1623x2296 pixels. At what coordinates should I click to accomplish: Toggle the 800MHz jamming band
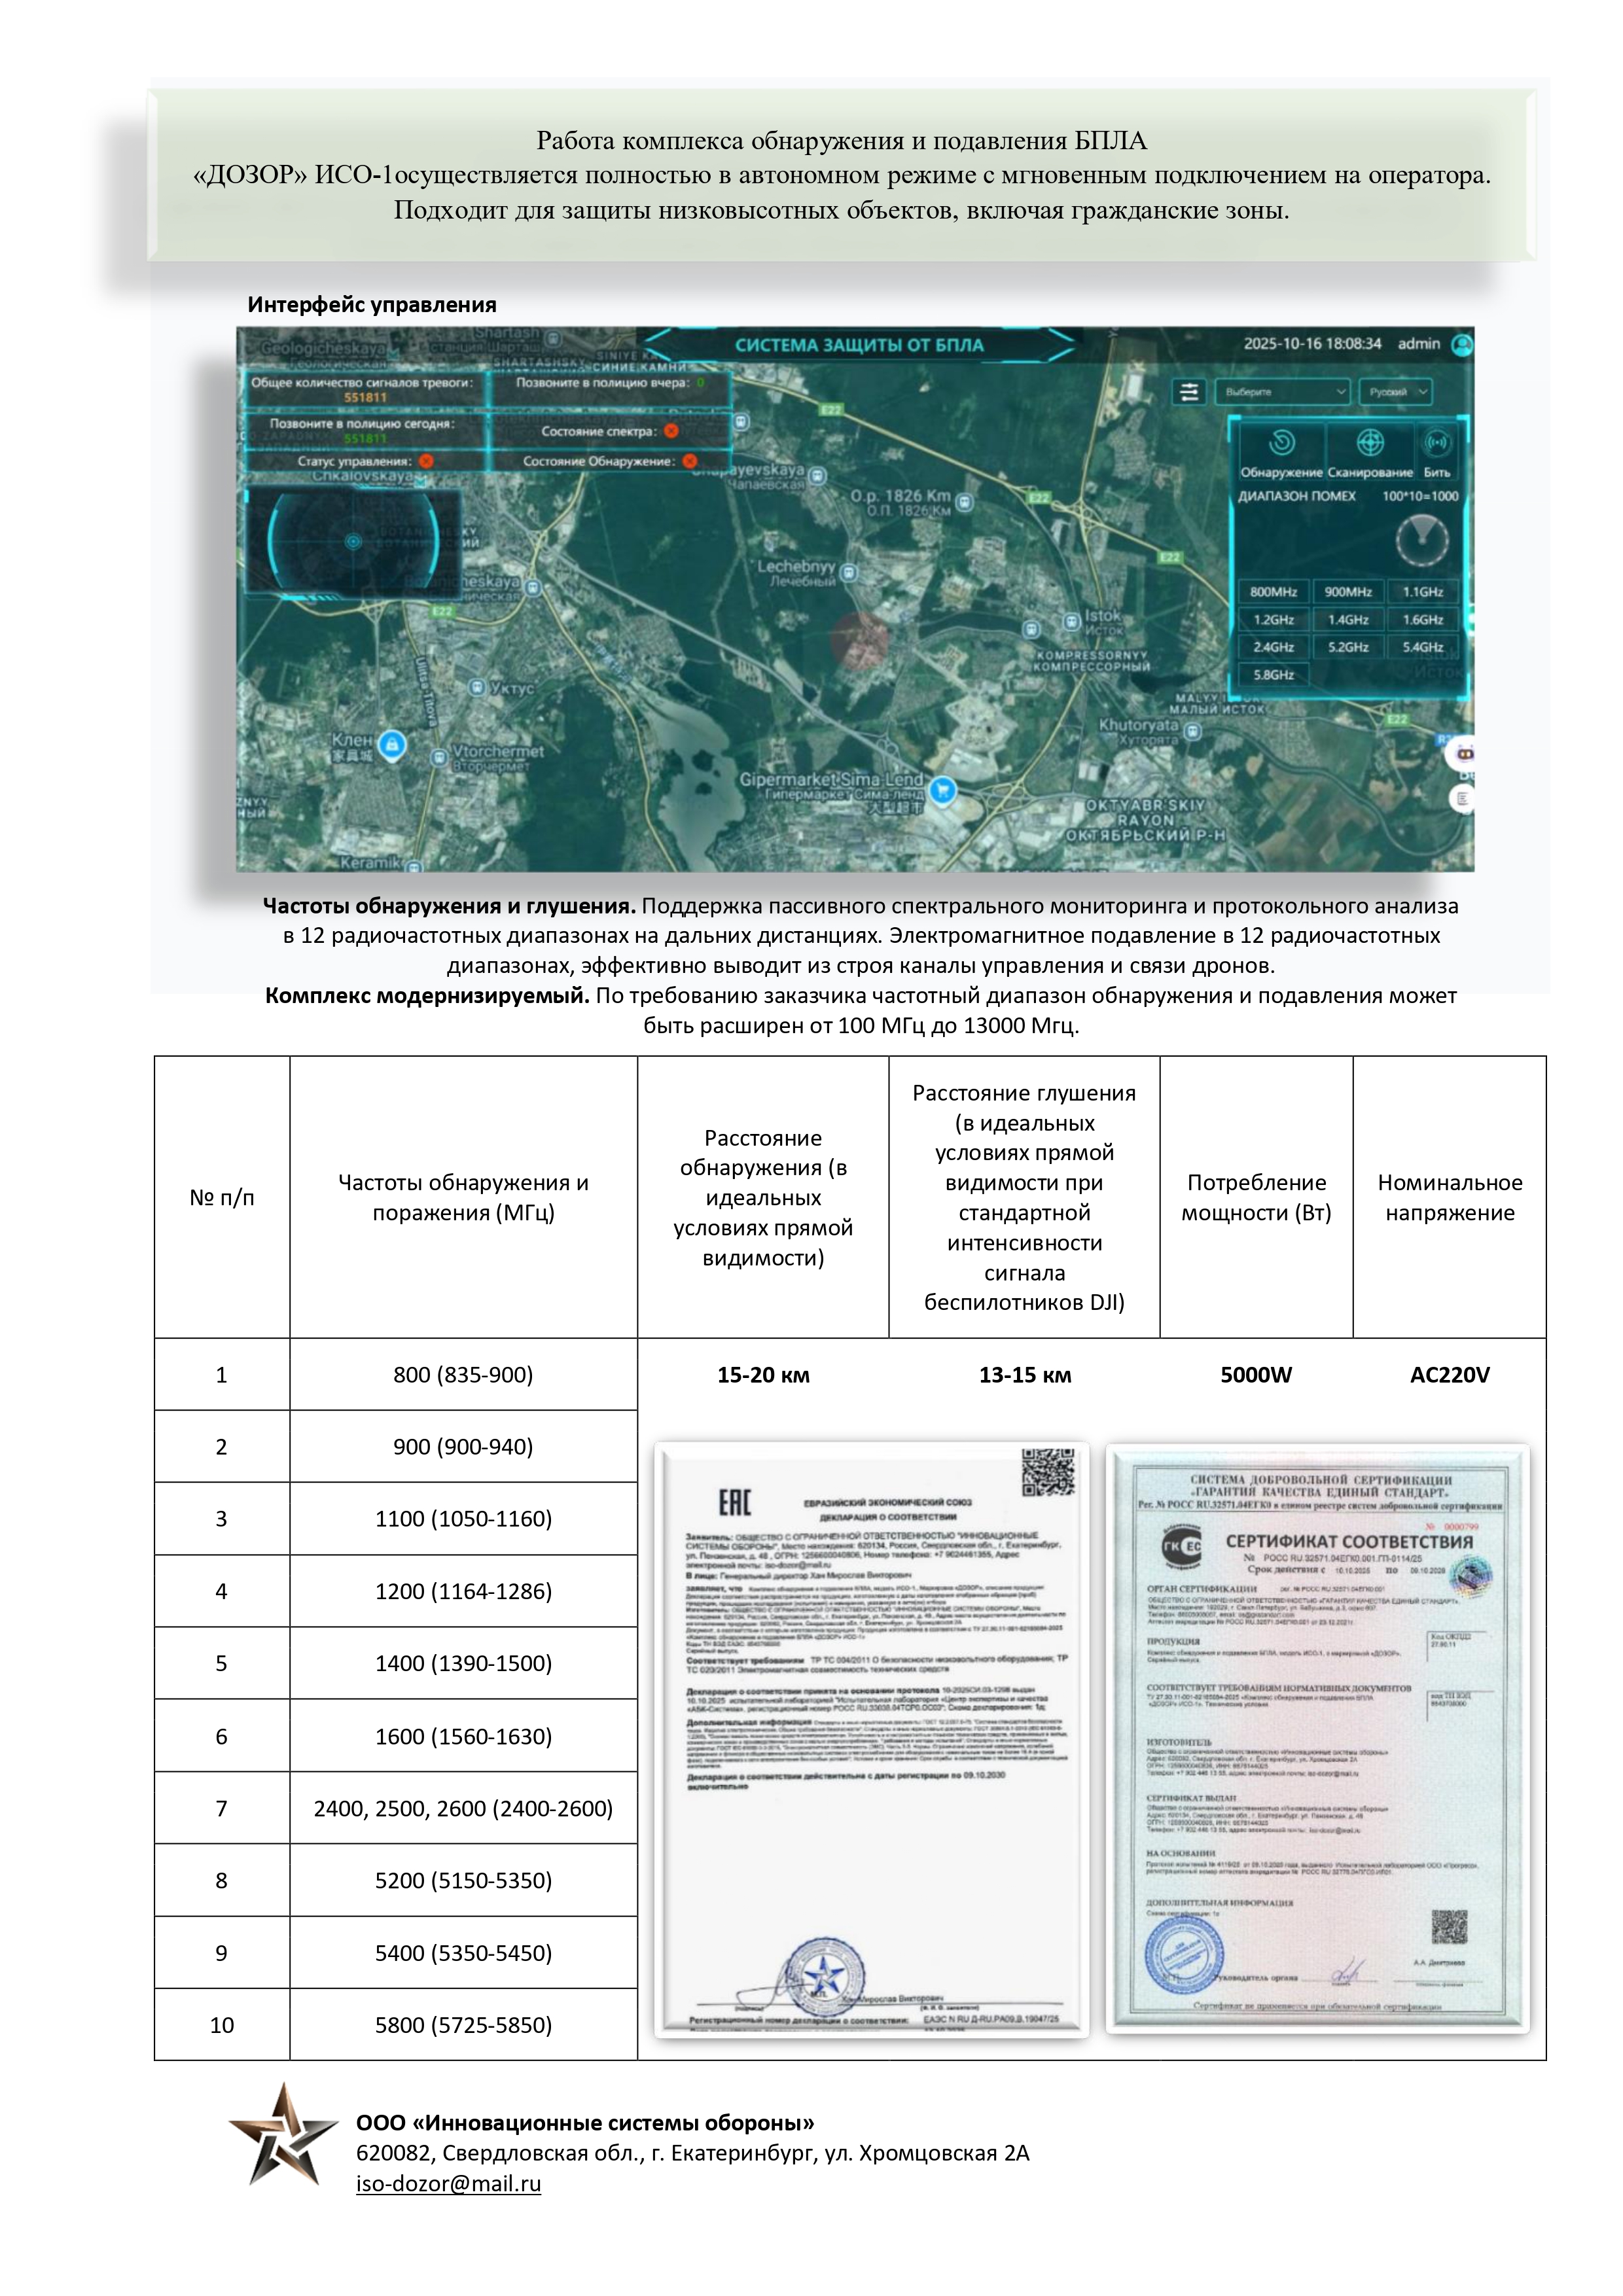[1273, 592]
